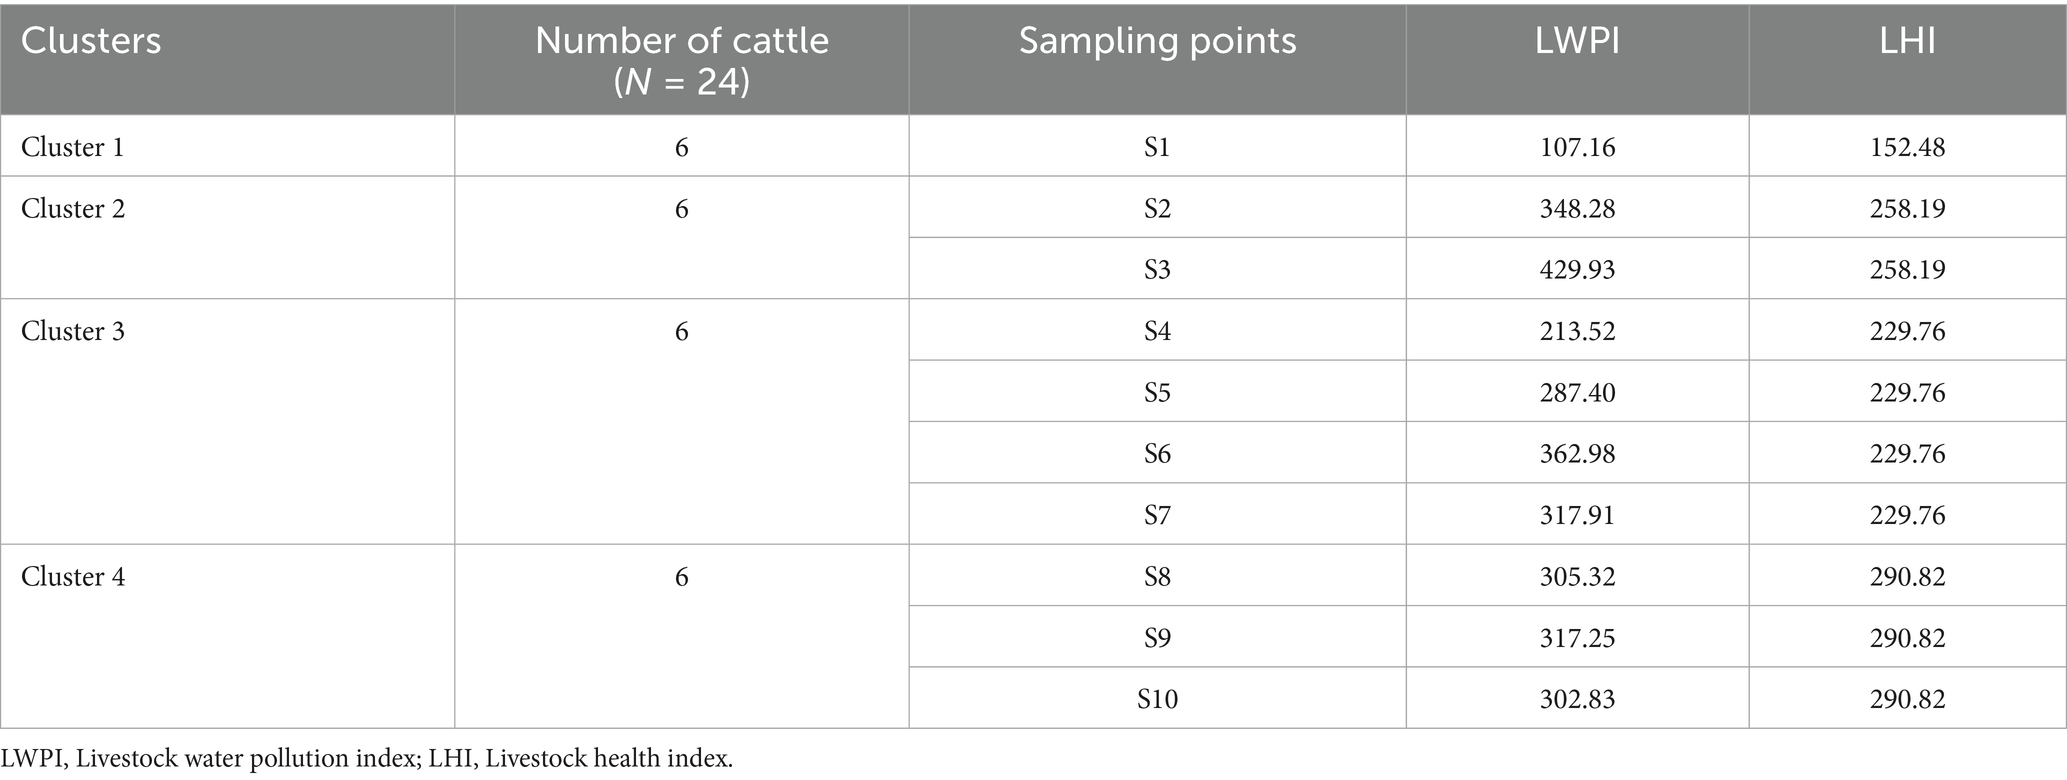Image resolution: width=2067 pixels, height=780 pixels.
Task: Click the LHI column header
Action: 1907,41
